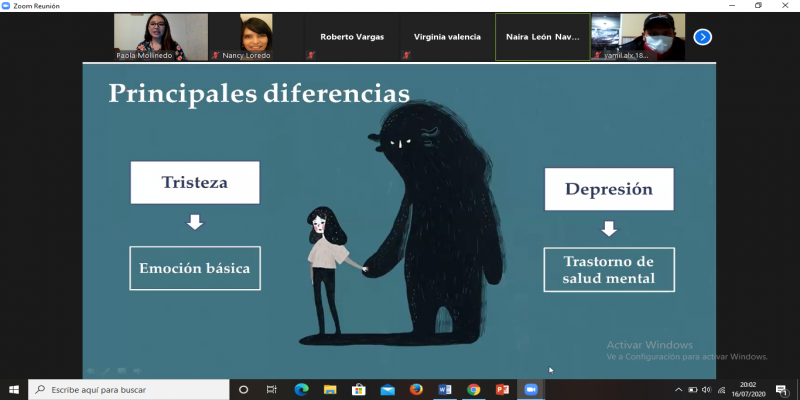Click Virginia valencia's muted microphone icon

pos(406,55)
